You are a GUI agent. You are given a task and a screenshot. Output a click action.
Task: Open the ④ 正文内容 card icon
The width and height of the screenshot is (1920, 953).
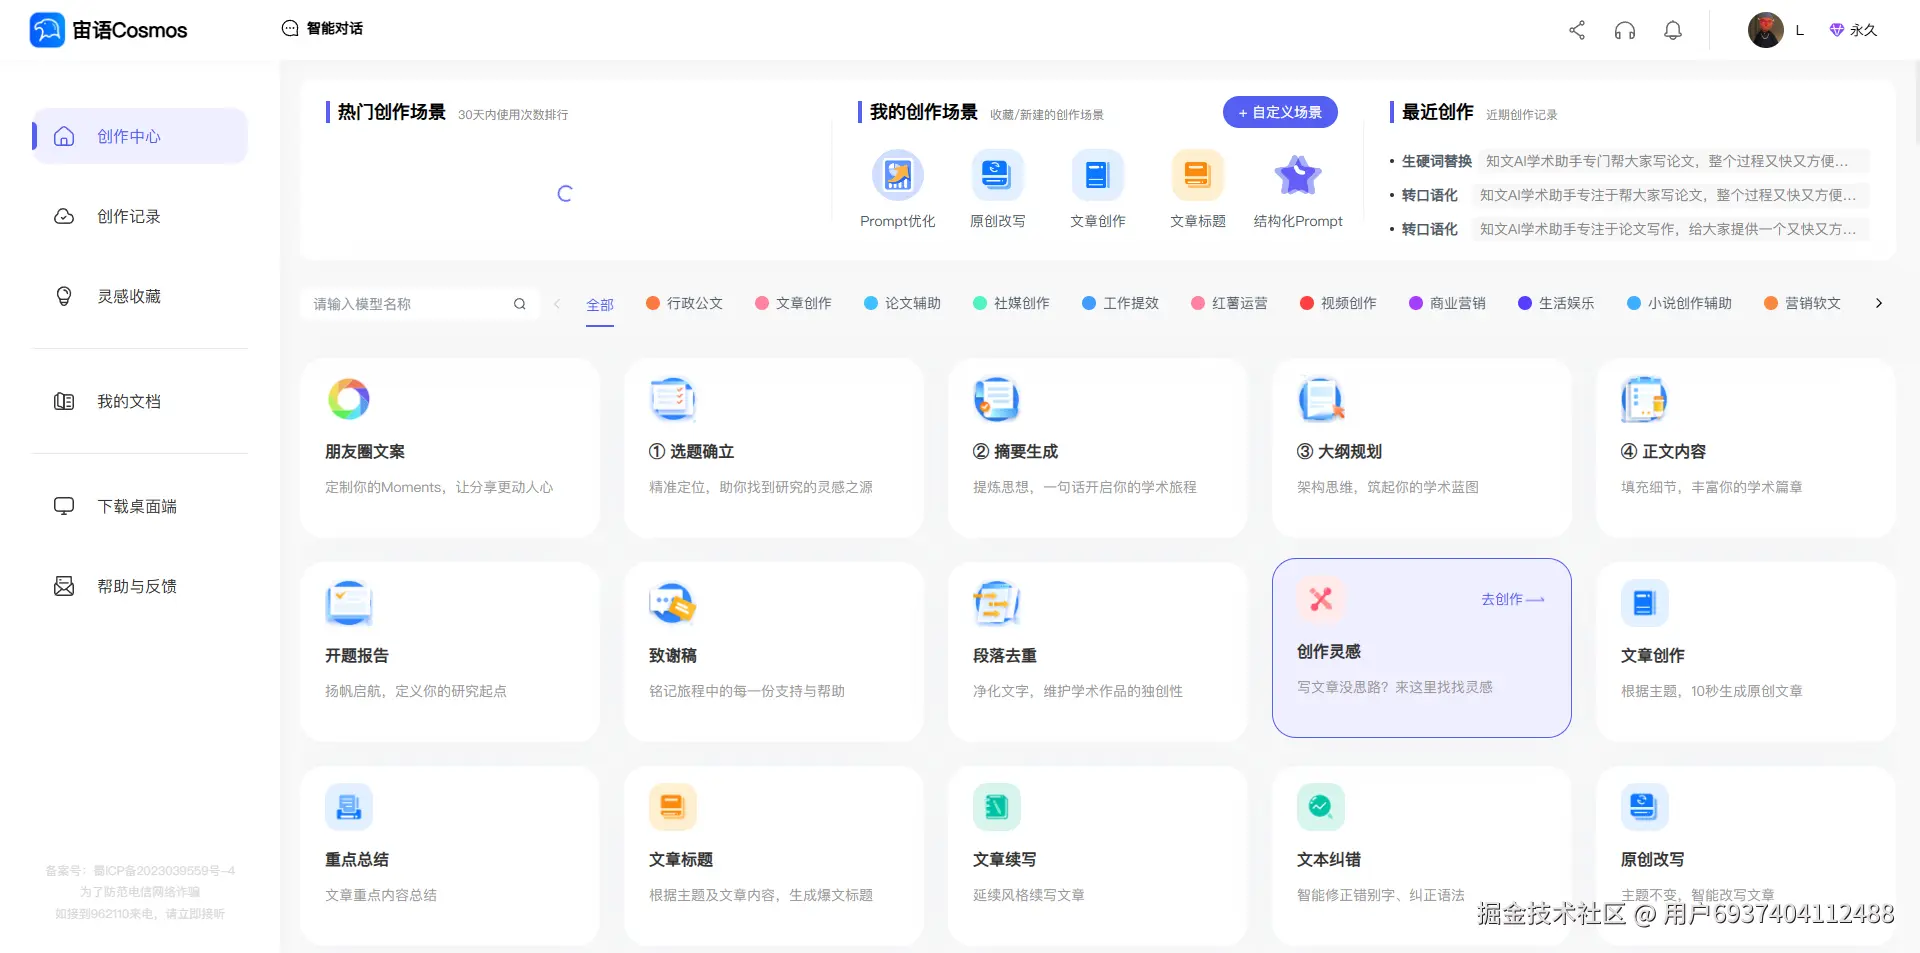coord(1645,399)
